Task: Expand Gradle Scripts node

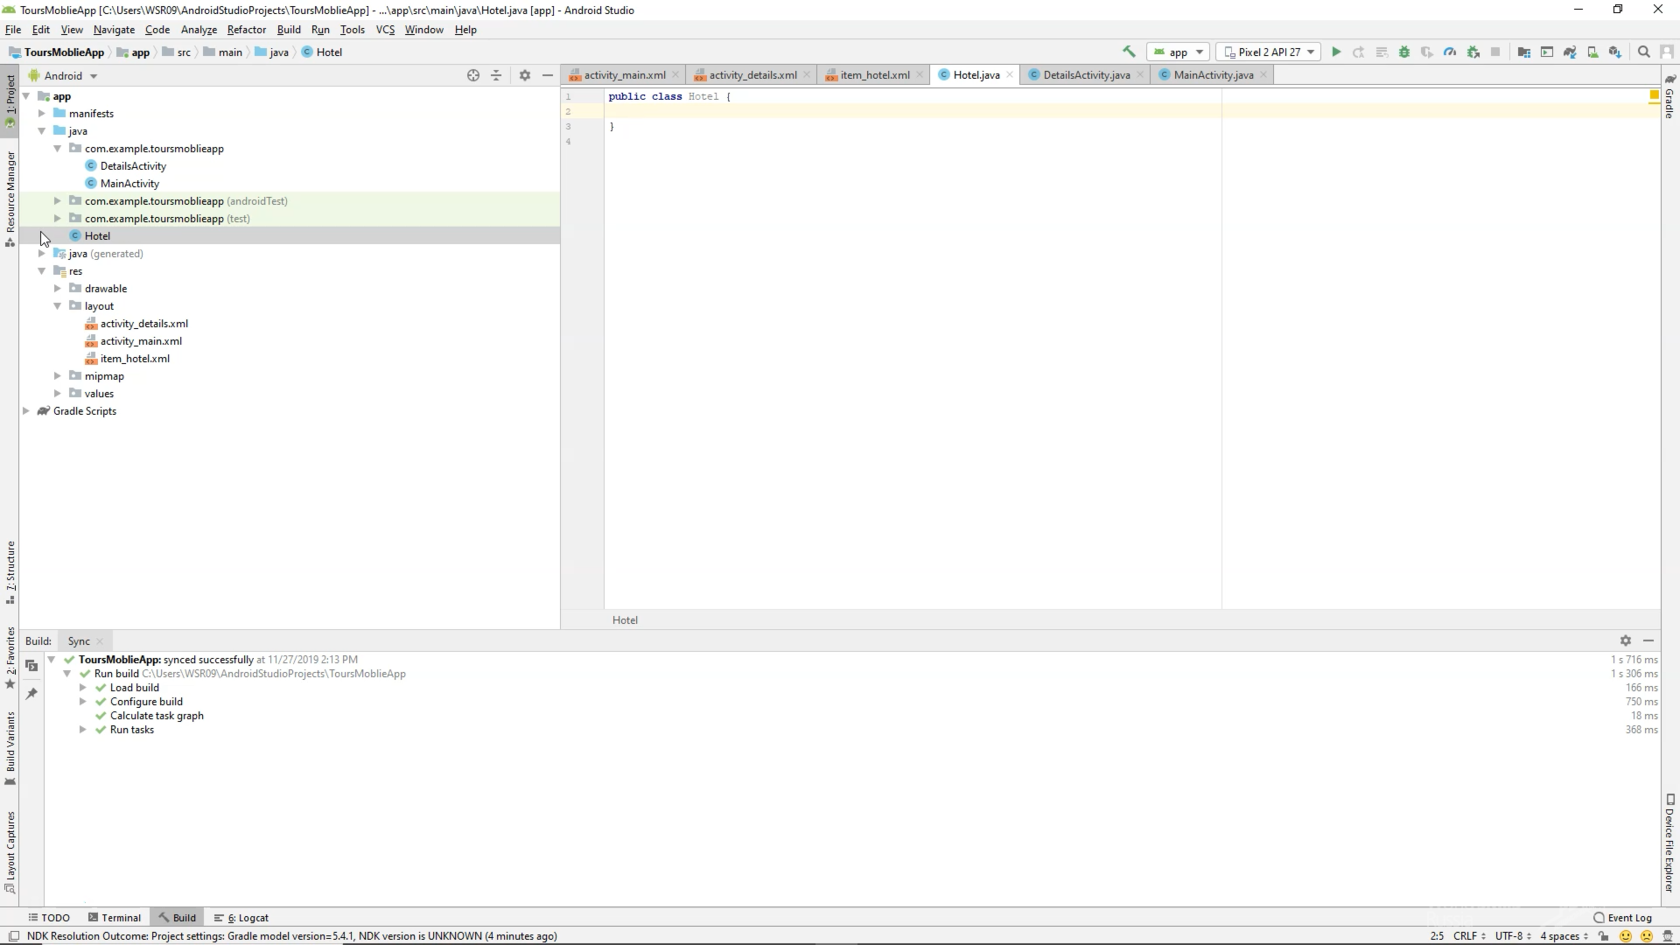Action: (x=27, y=411)
